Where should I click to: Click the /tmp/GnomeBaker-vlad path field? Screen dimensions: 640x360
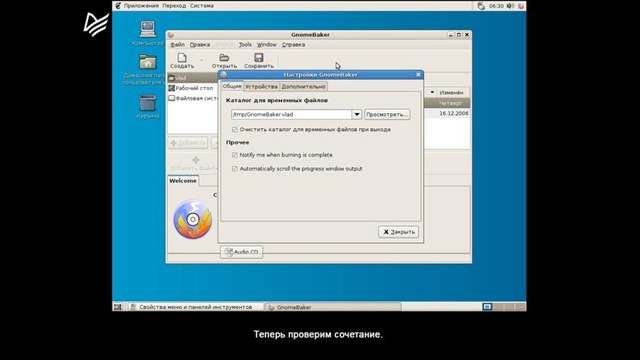pos(291,114)
